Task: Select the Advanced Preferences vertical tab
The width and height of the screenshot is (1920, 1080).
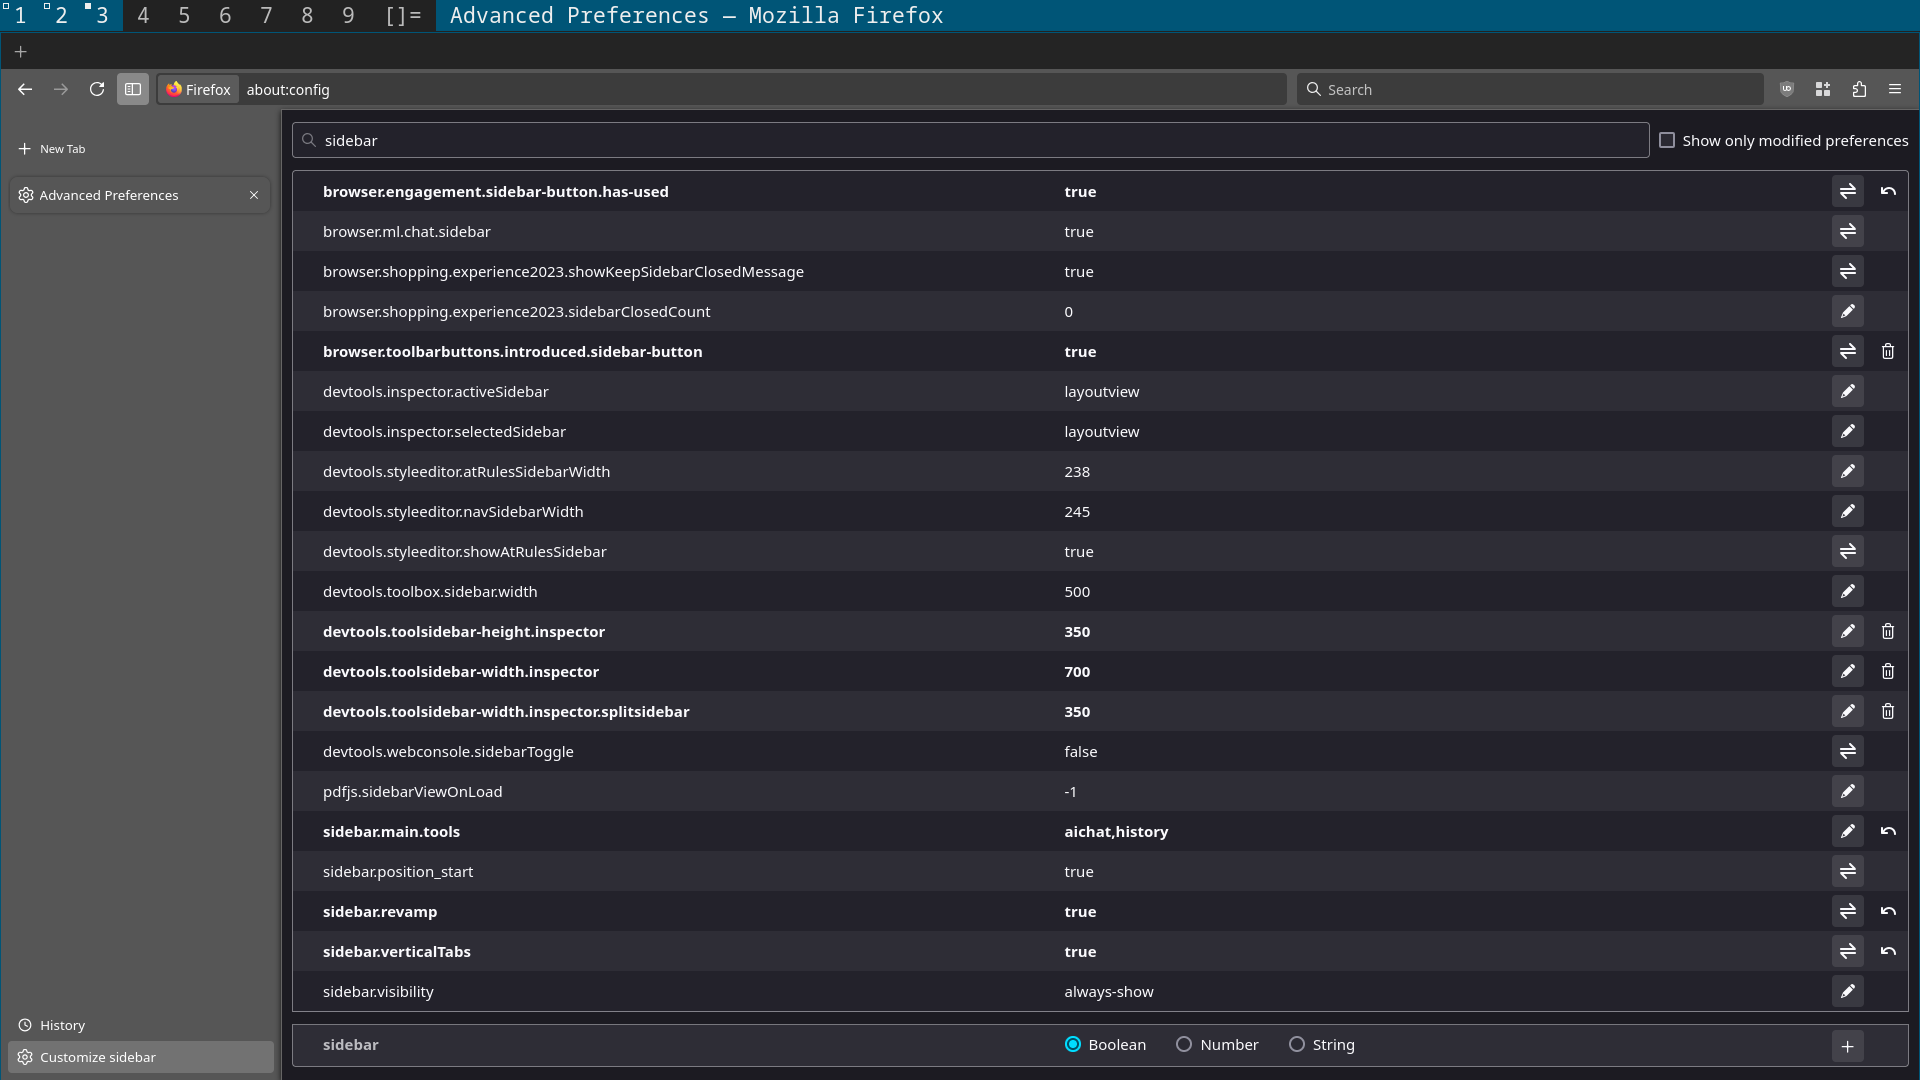Action: click(109, 195)
